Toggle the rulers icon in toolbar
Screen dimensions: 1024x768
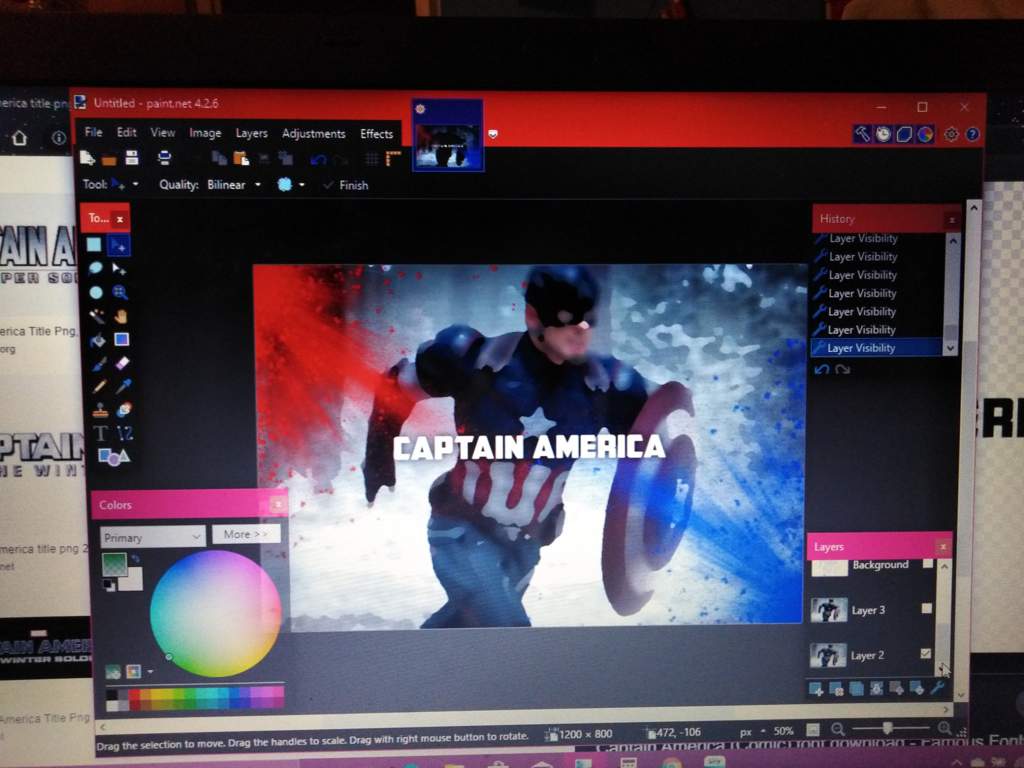392,159
